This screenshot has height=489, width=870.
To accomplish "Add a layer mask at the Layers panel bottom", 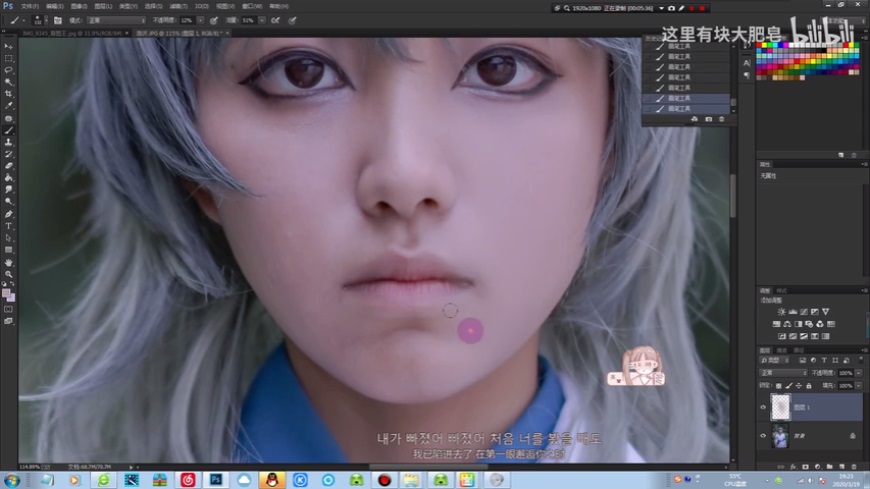I will click(x=805, y=467).
